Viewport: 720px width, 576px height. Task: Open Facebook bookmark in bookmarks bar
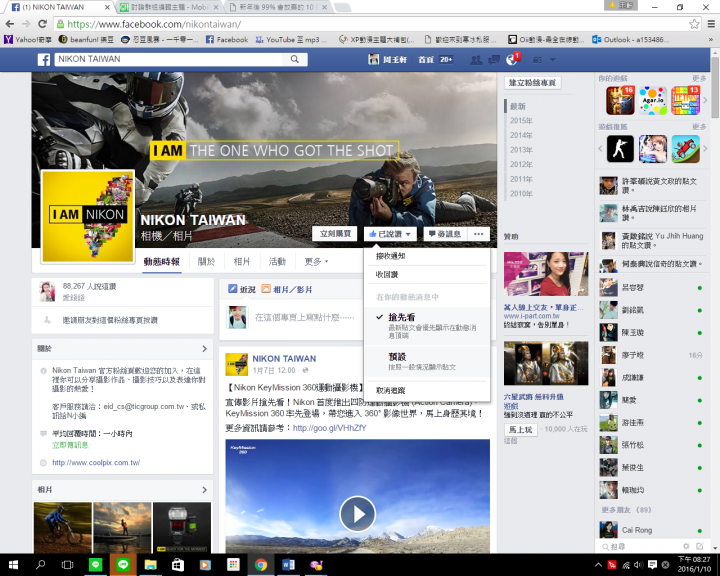coord(227,40)
